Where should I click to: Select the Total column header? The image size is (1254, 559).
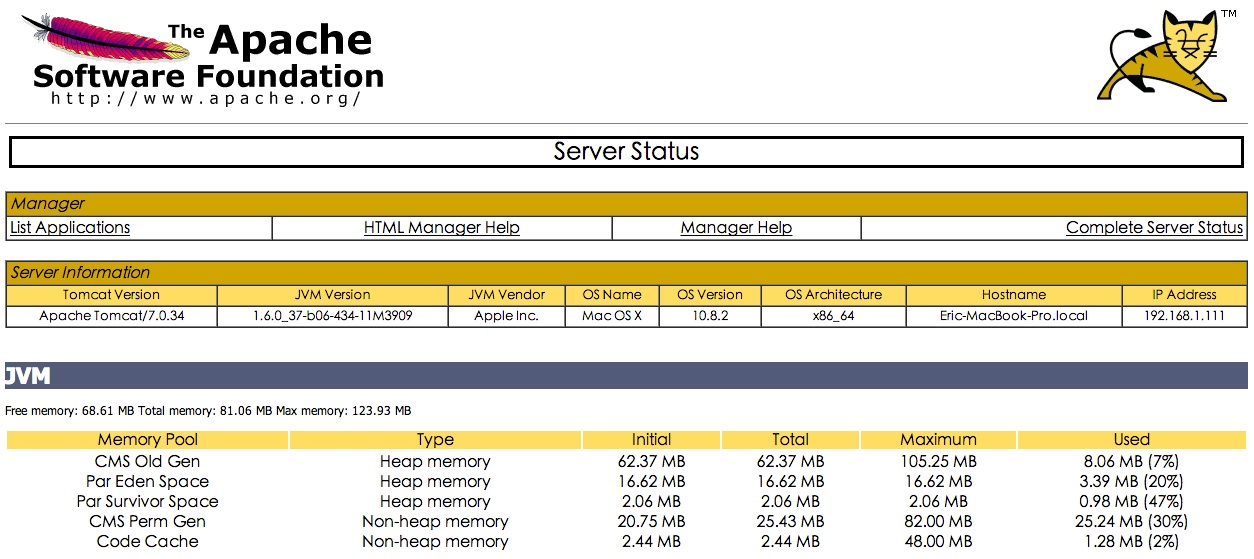790,440
